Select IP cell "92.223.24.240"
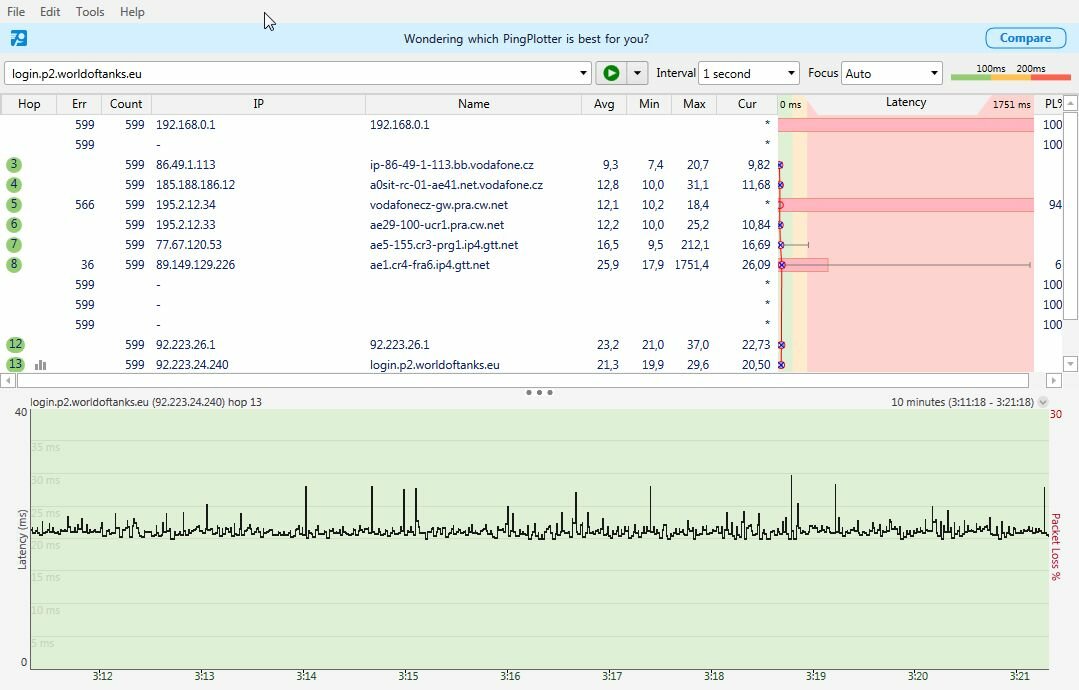This screenshot has width=1079, height=690. point(192,364)
